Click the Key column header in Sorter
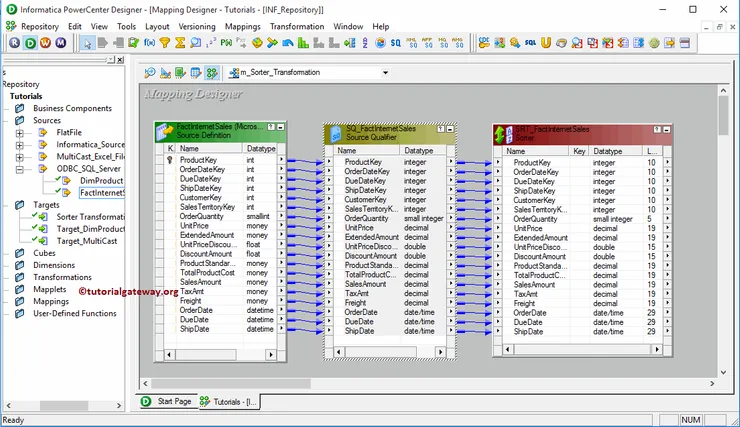 [x=579, y=151]
